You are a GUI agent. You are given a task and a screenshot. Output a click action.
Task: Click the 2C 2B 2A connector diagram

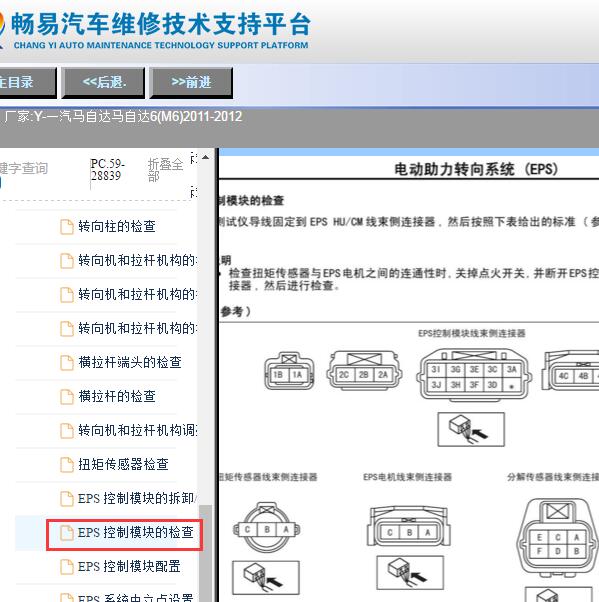tap(364, 370)
